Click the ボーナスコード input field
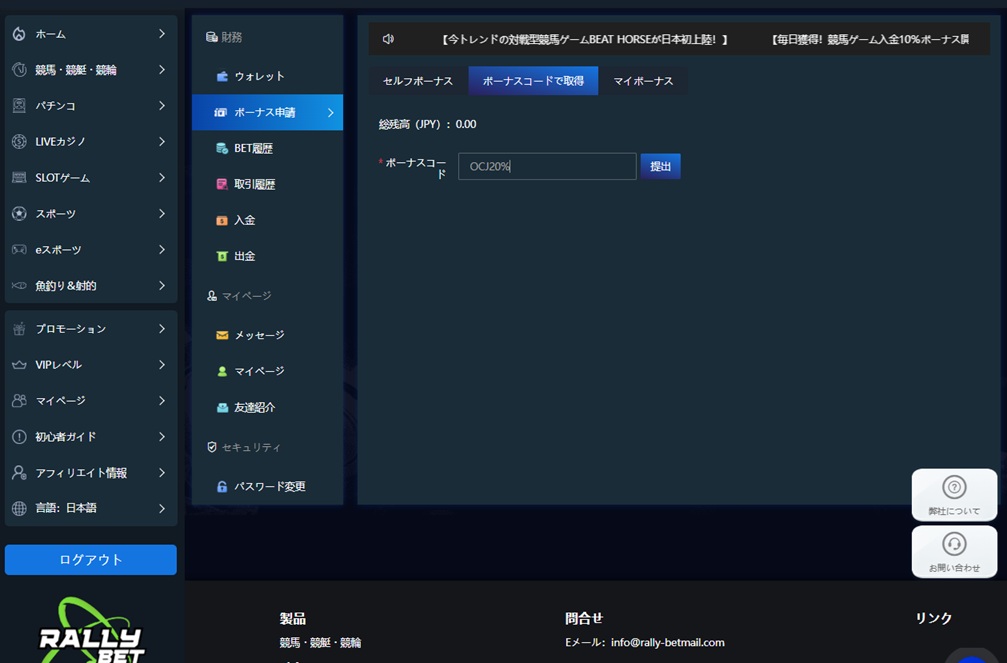Viewport: 1007px width, 663px height. click(547, 166)
